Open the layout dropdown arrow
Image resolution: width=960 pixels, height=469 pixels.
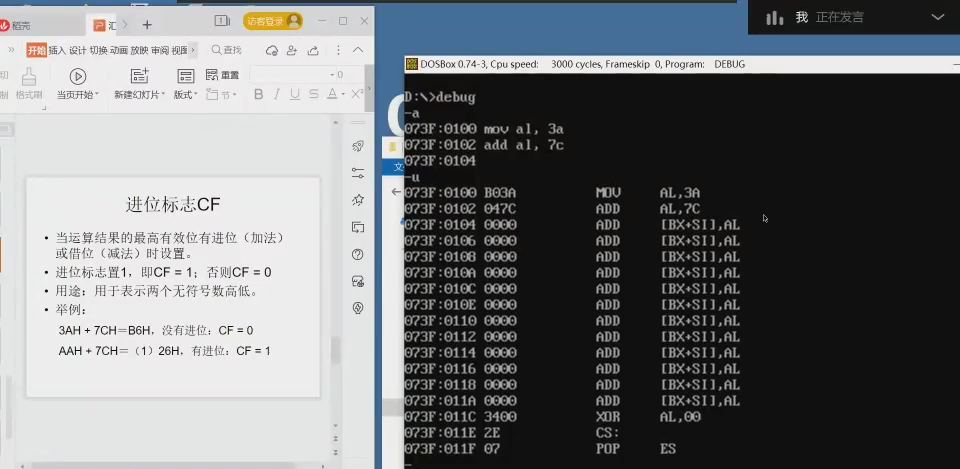coord(195,95)
